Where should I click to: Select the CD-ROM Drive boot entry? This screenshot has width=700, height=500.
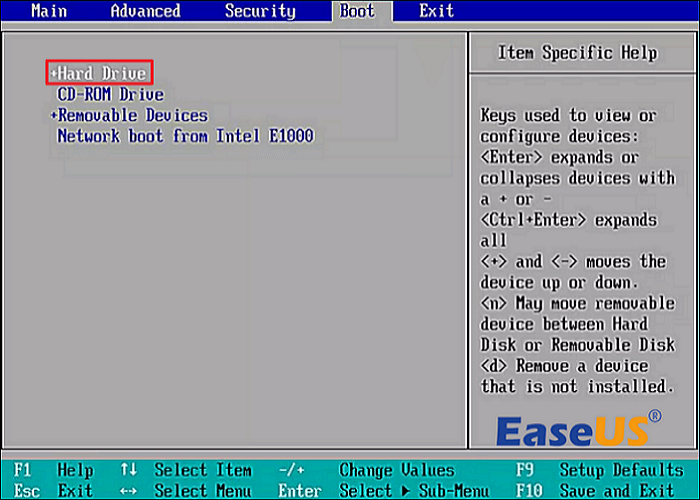[x=110, y=94]
